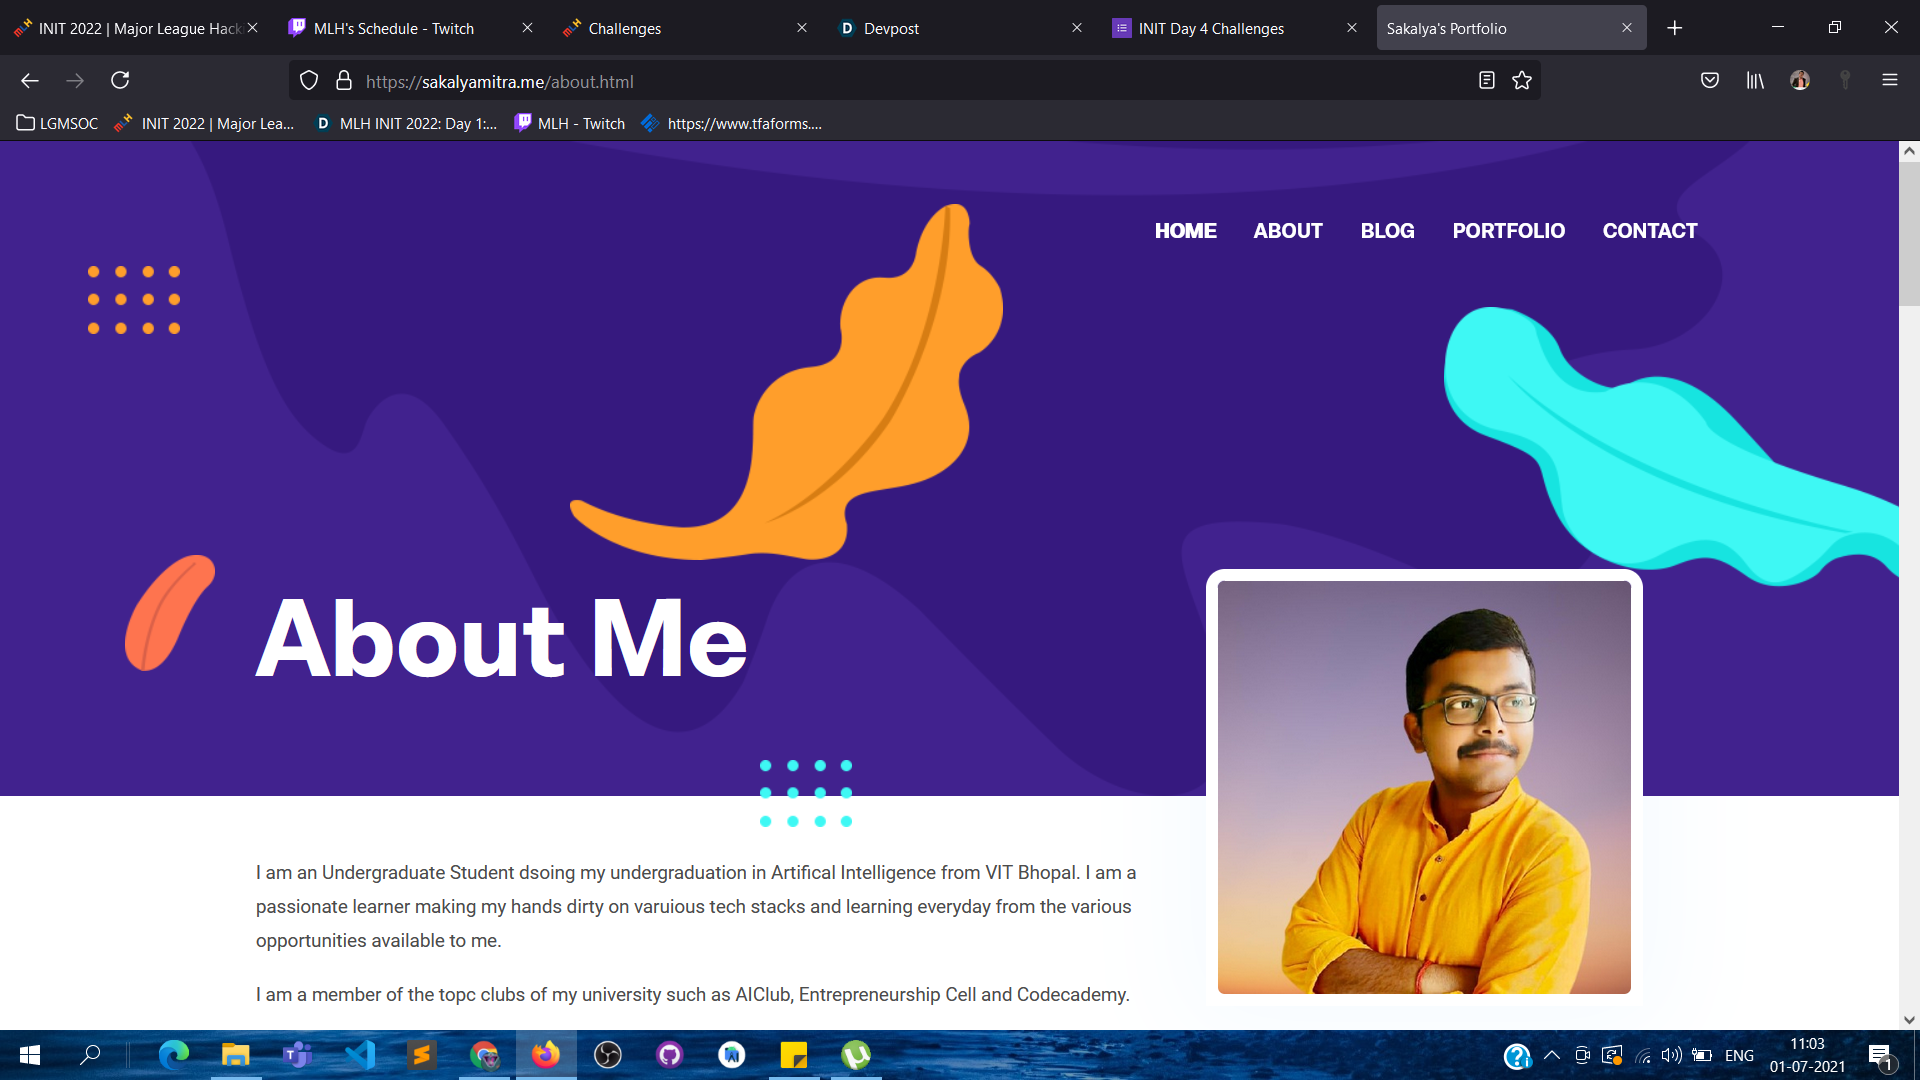1920x1080 pixels.
Task: Switch to the Devpost tab
Action: click(x=889, y=28)
